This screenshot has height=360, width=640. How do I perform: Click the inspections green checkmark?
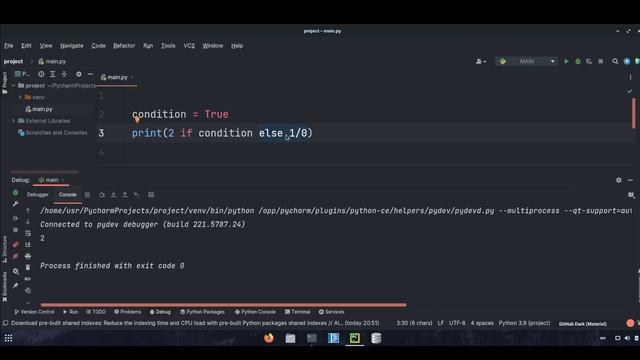630,91
